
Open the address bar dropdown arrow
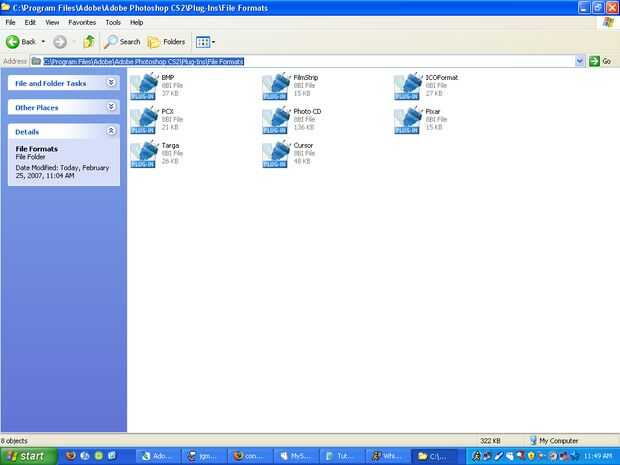(x=580, y=61)
